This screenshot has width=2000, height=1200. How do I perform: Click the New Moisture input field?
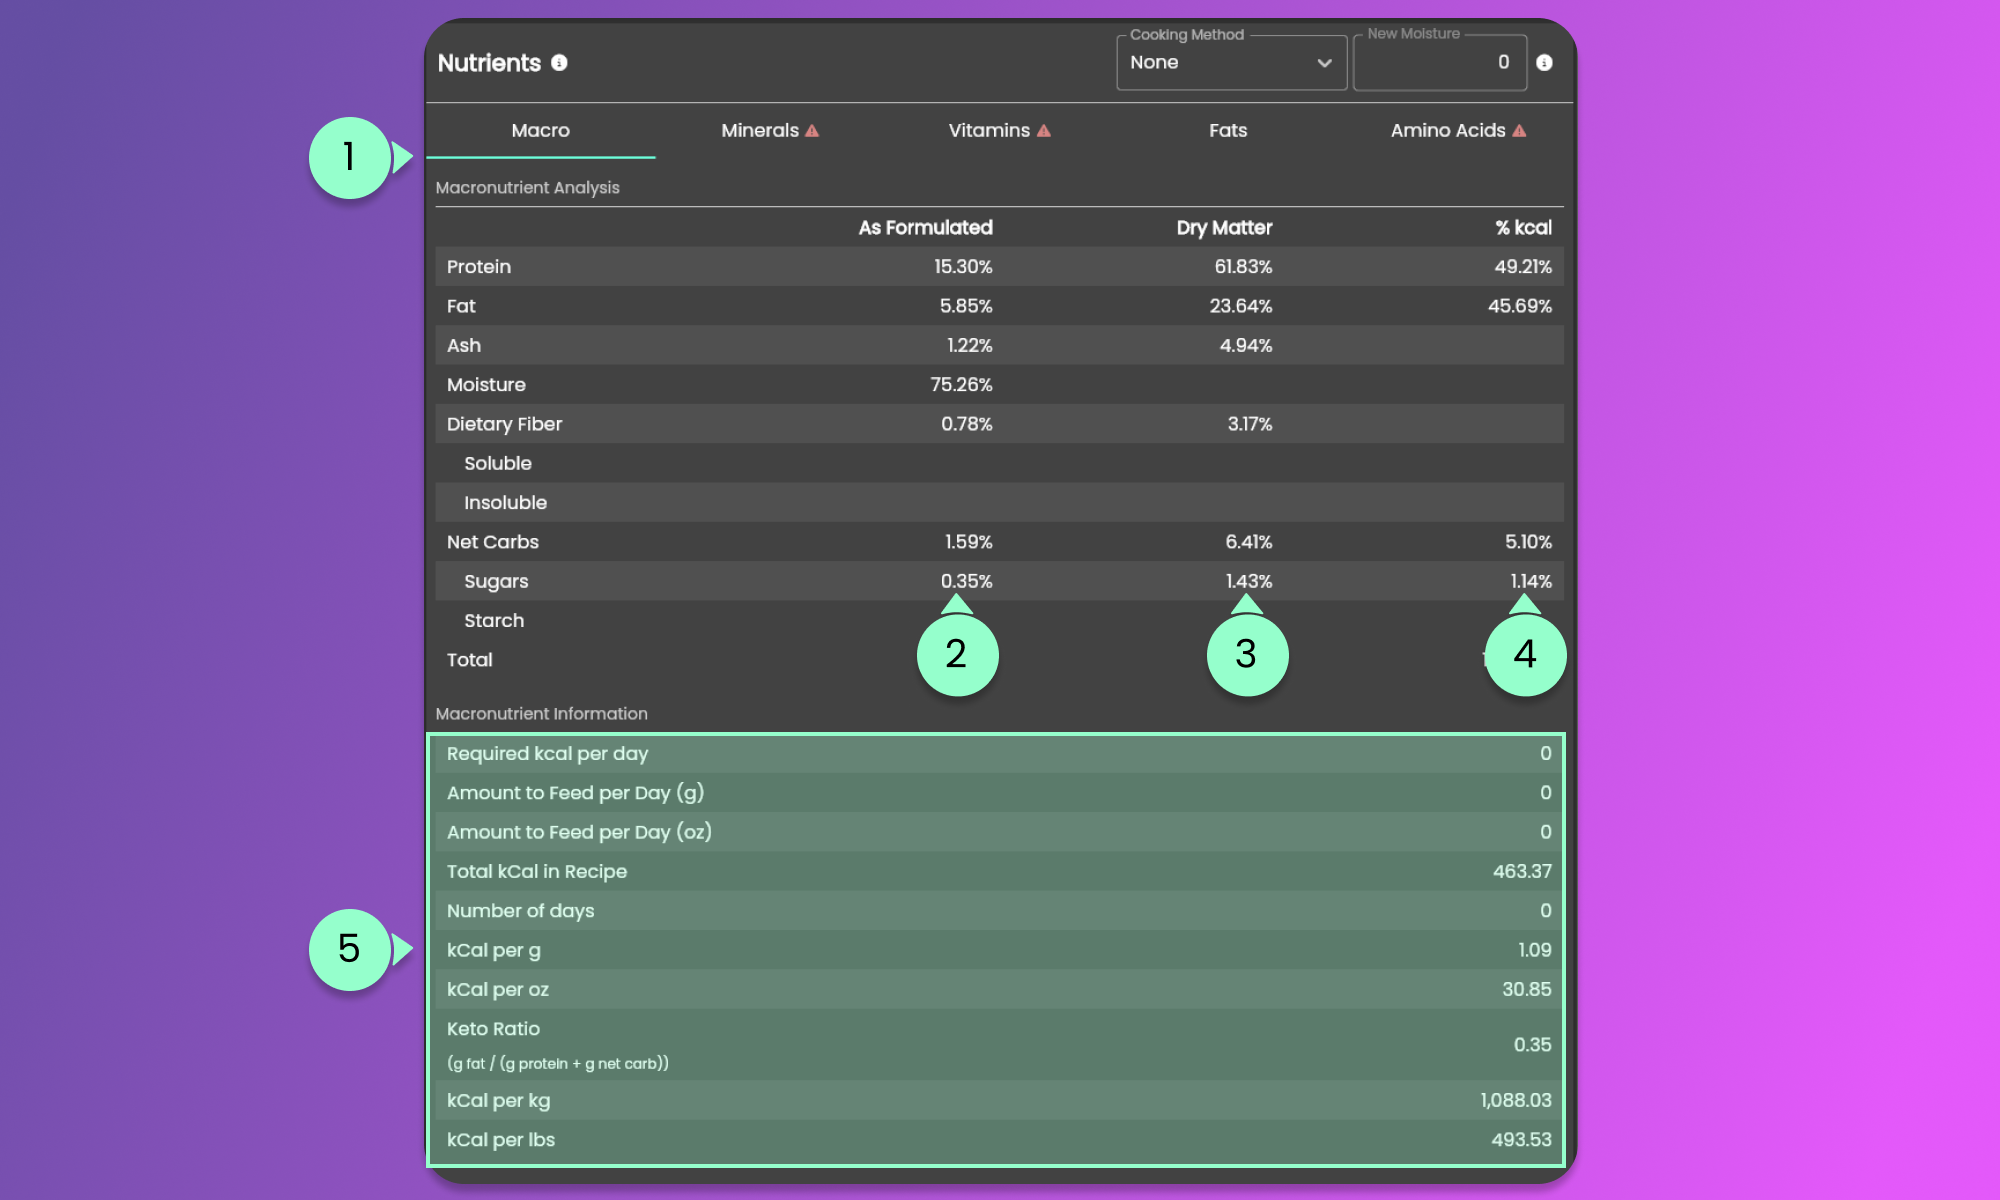click(1439, 63)
